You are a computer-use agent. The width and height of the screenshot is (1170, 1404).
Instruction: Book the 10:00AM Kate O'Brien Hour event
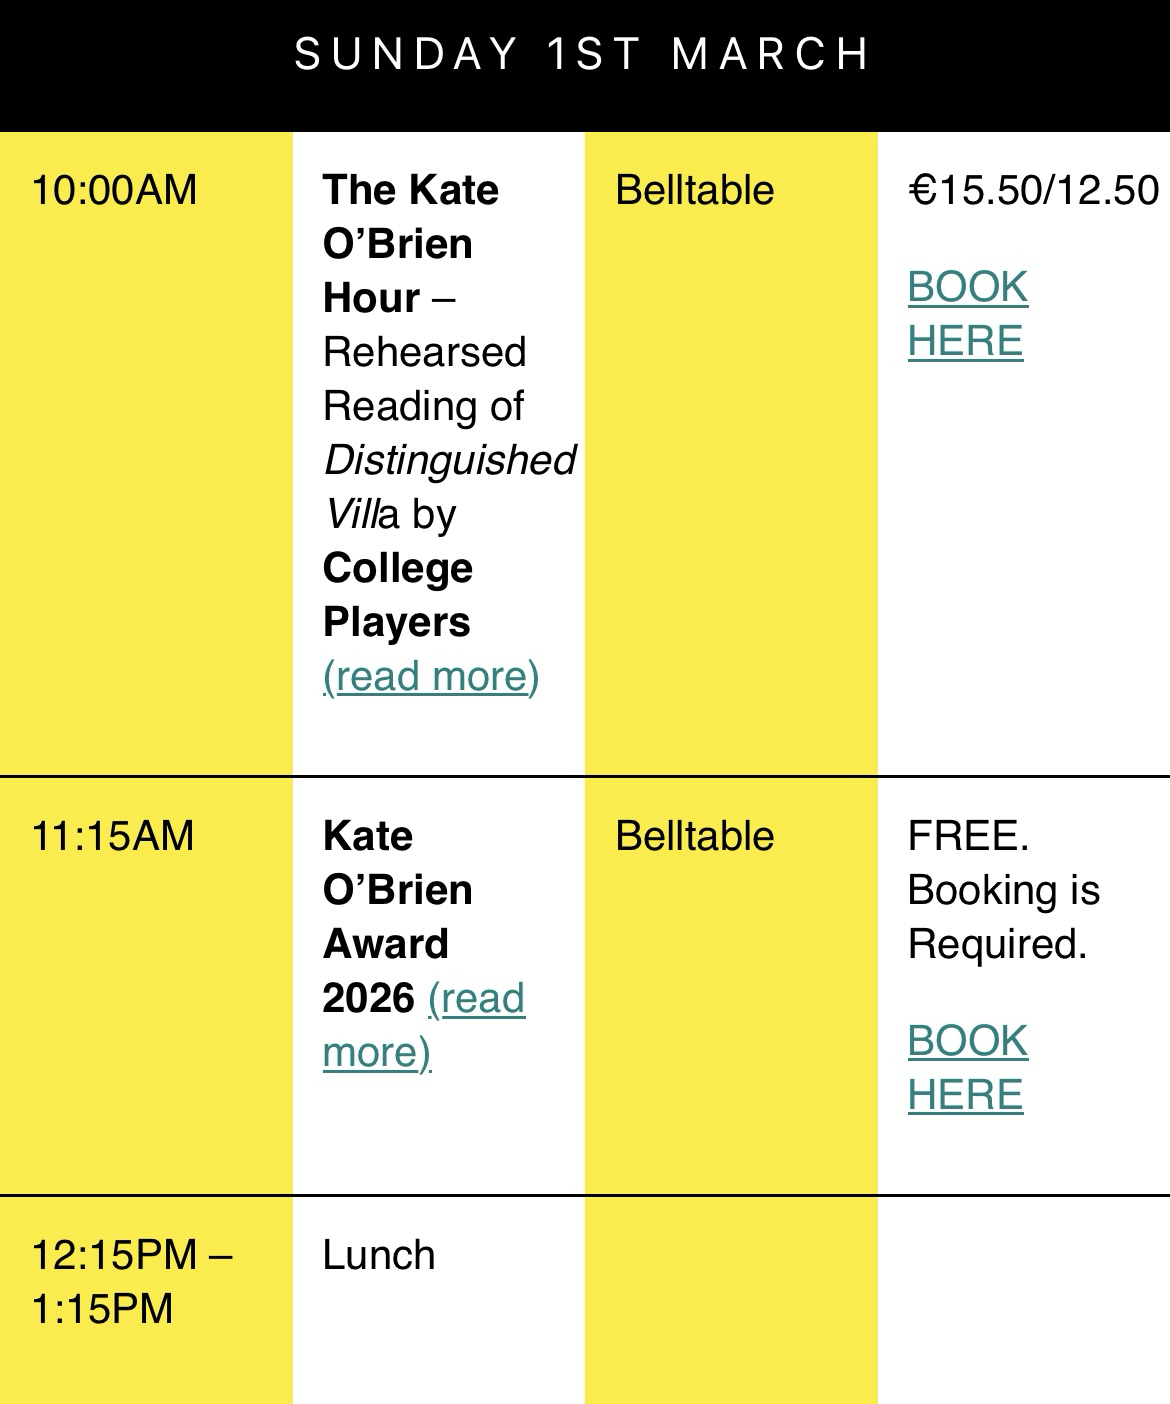967,314
